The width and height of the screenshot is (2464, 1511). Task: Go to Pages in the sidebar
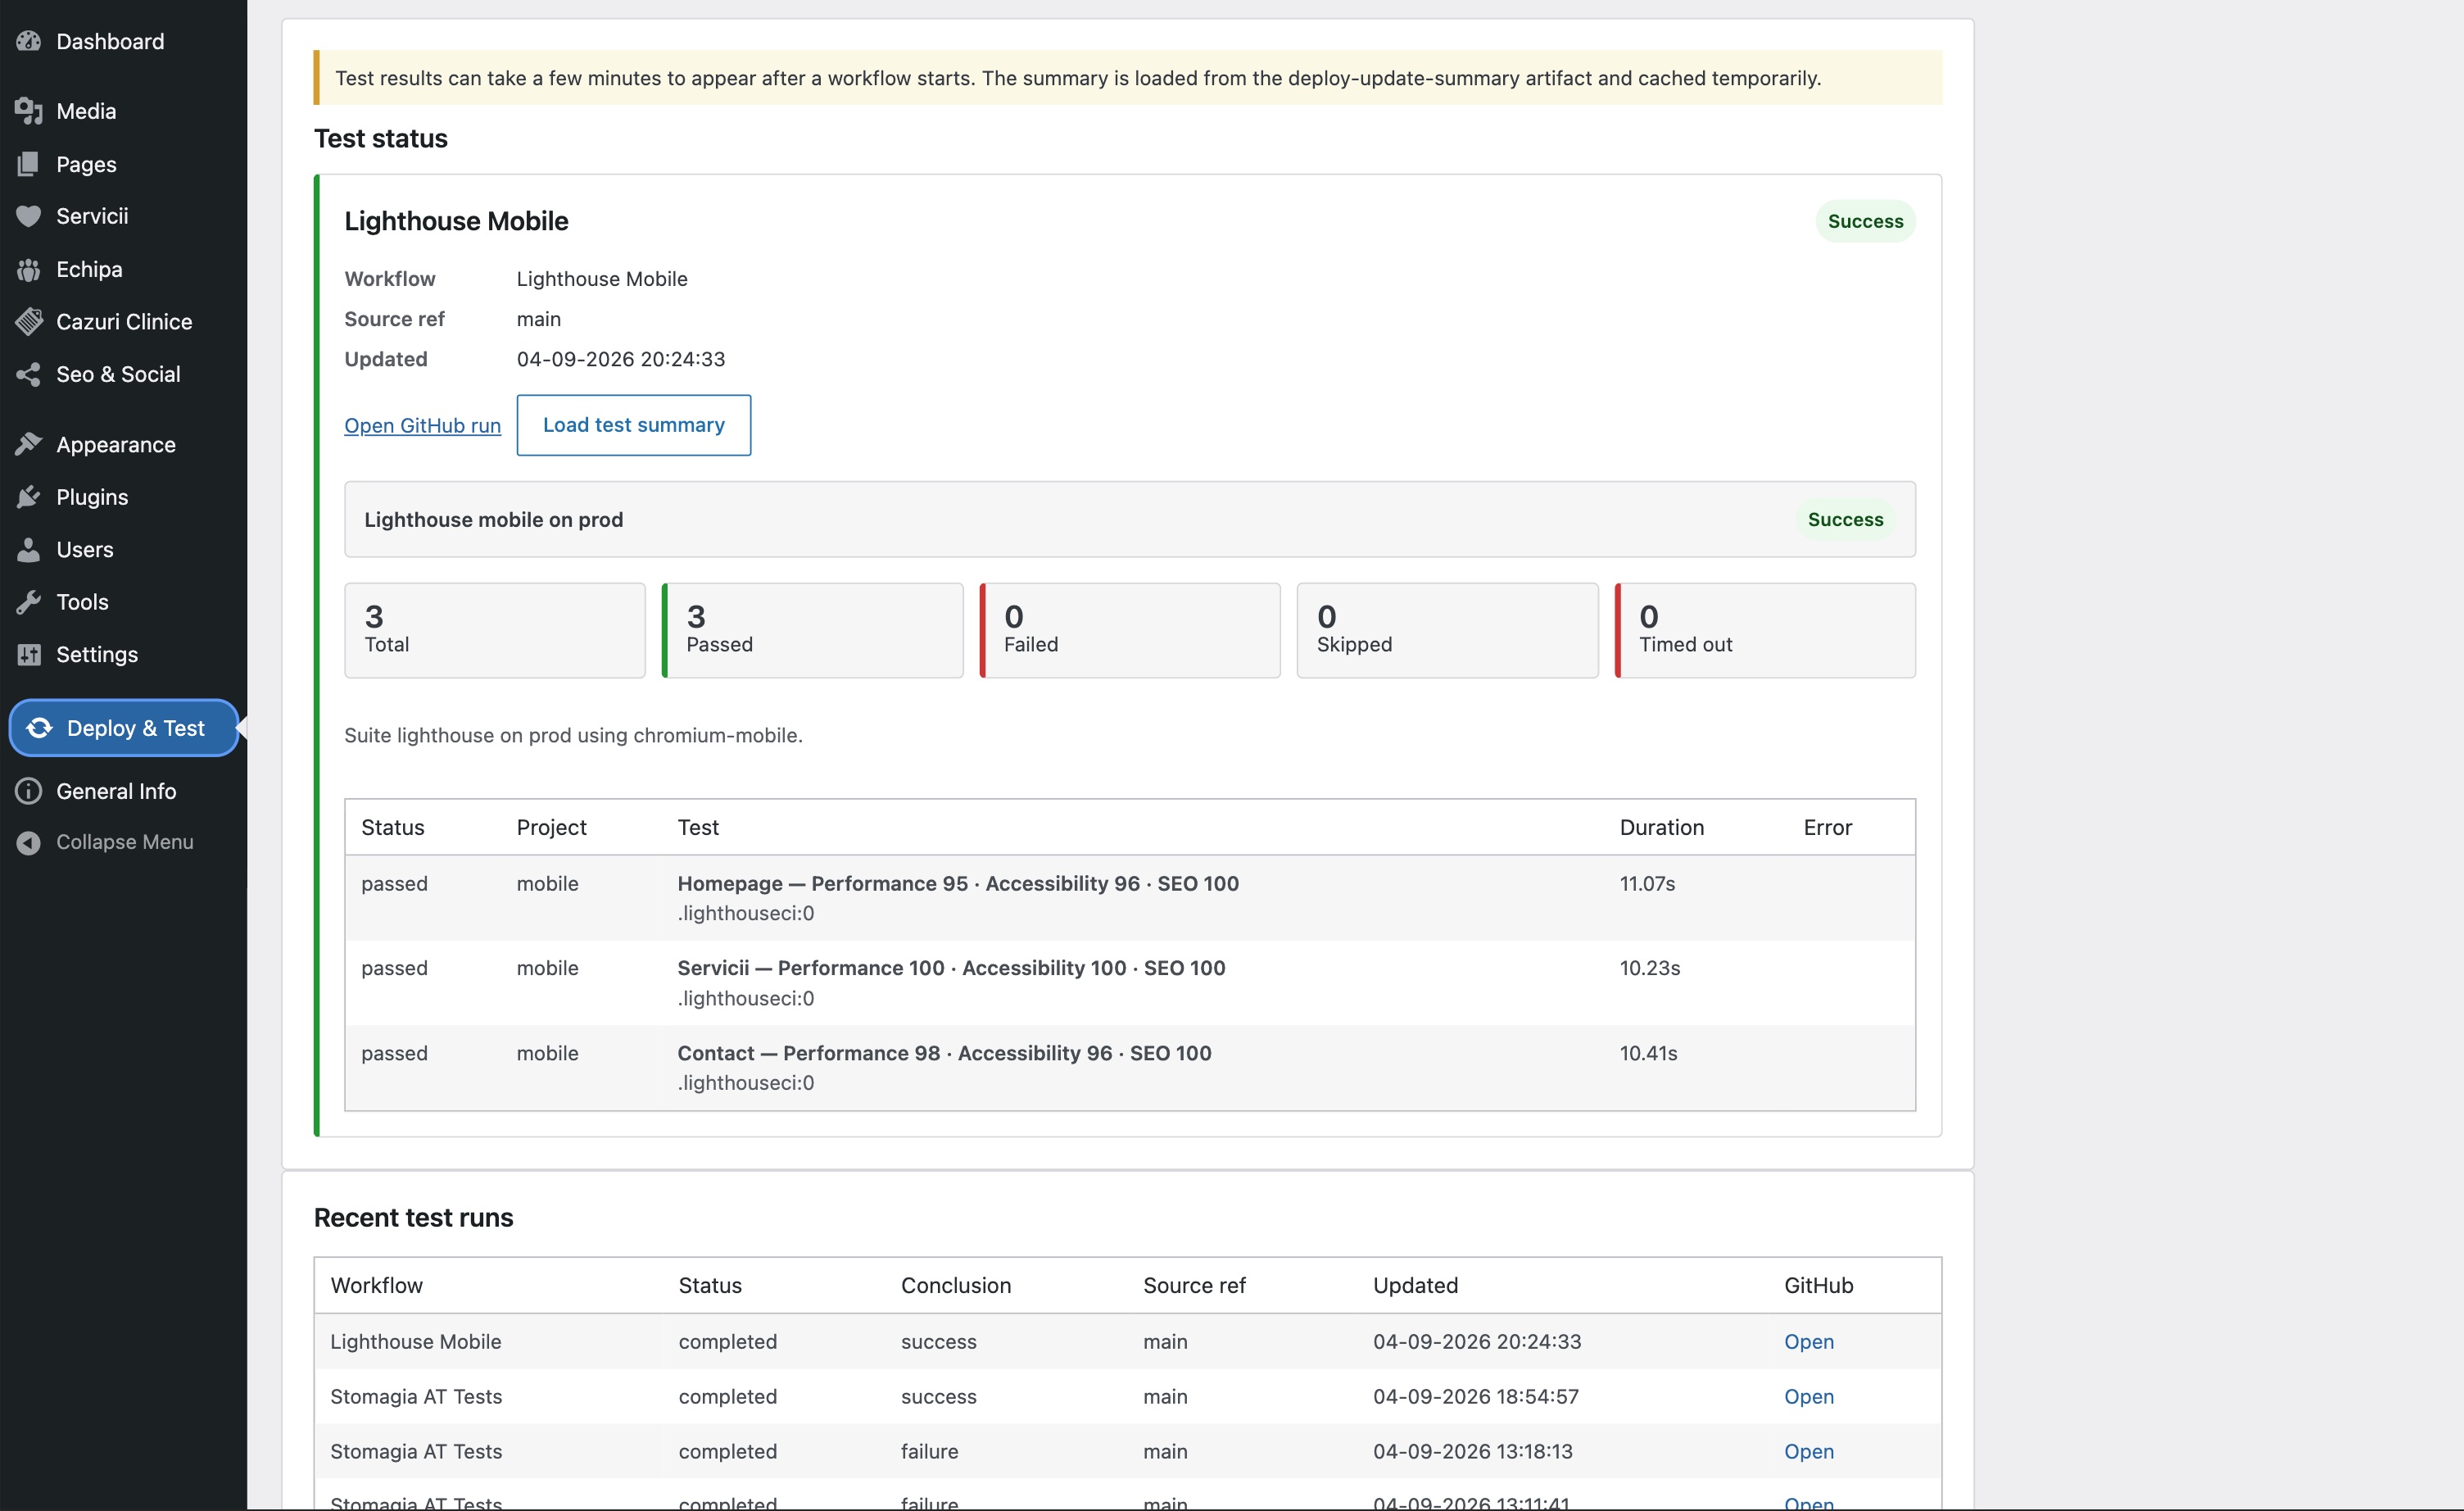pyautogui.click(x=123, y=164)
